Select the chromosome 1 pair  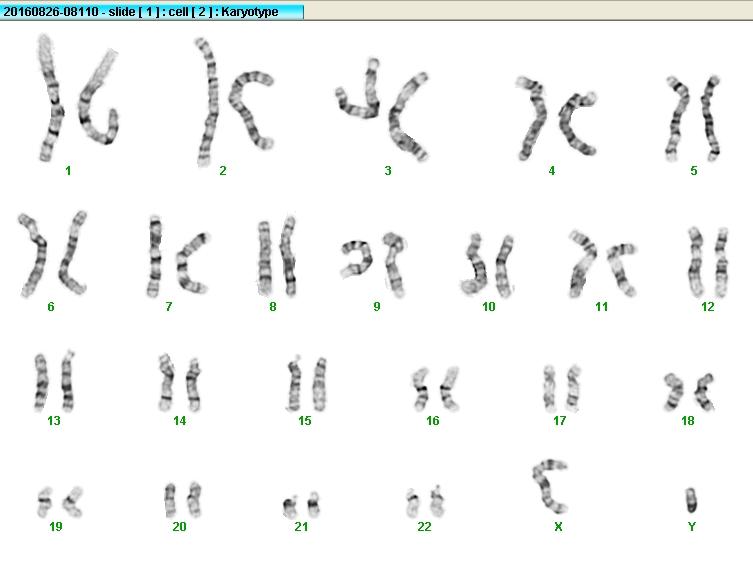pos(78,97)
